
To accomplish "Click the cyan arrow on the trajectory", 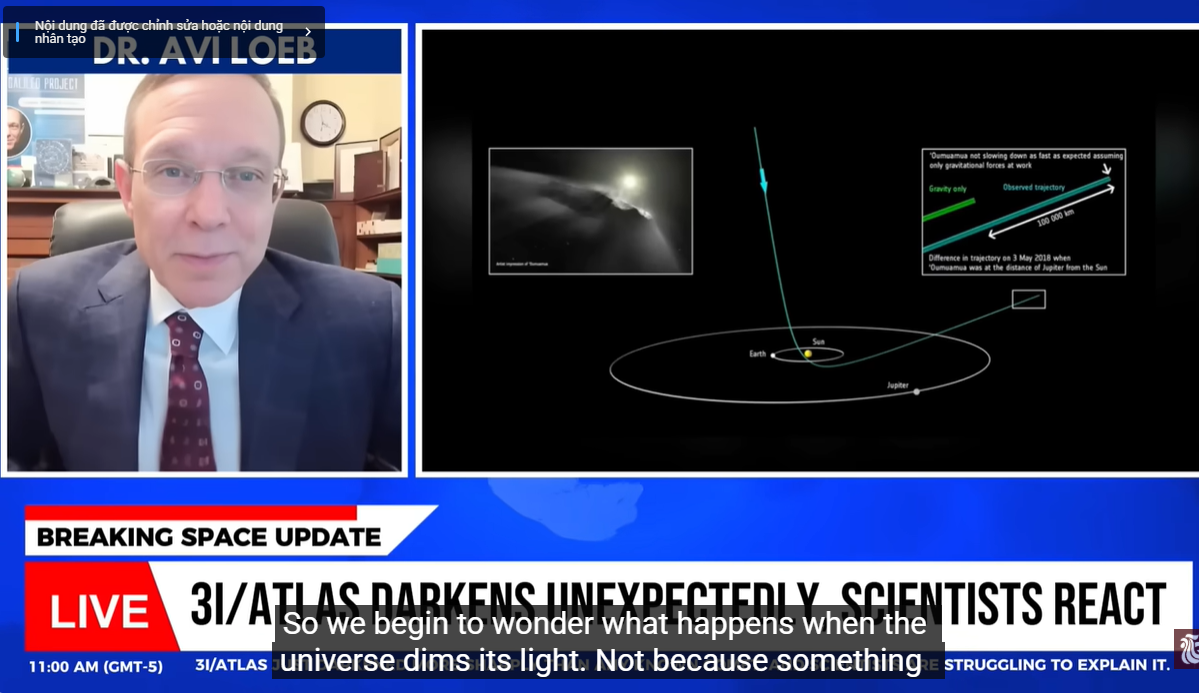I will coord(764,181).
